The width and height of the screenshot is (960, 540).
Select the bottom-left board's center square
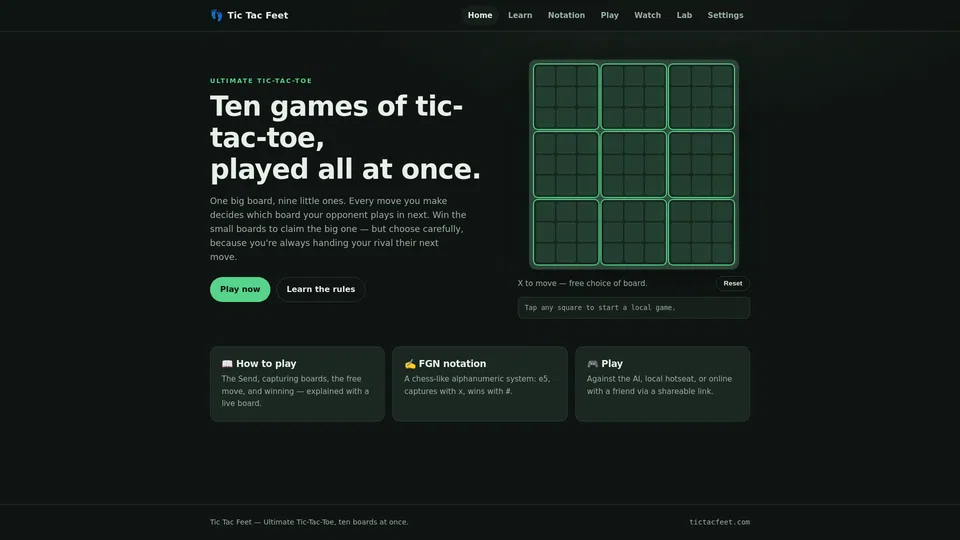(x=566, y=232)
